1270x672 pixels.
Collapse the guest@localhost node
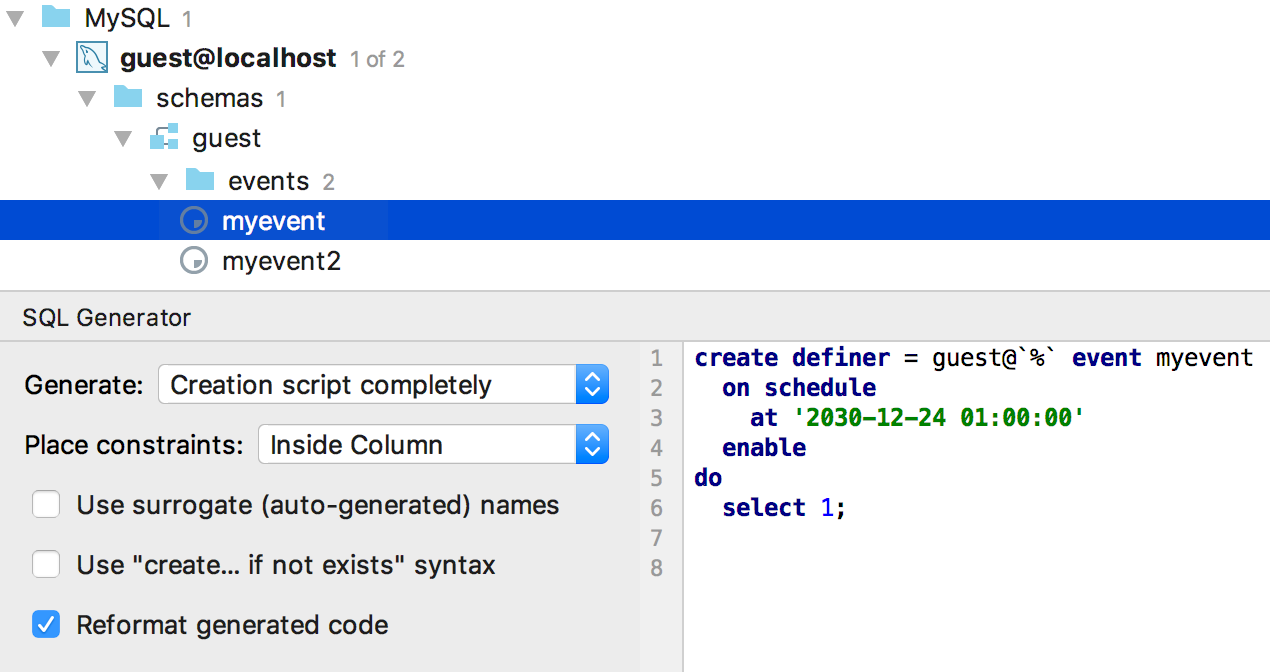52,59
